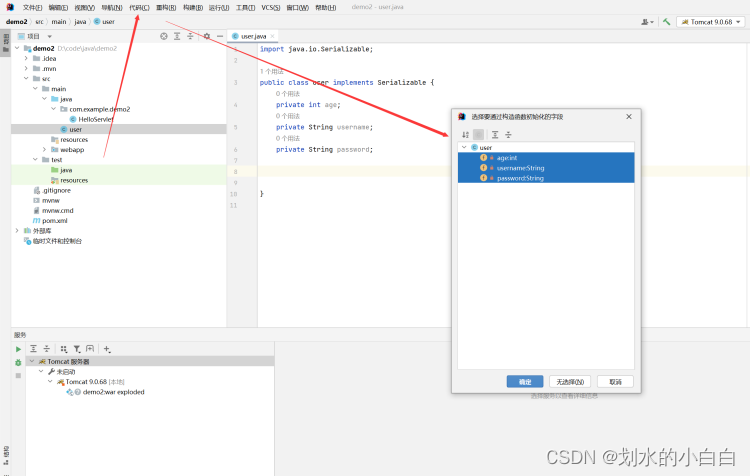Click the locate-opened-file target icon in project panel

(x=164, y=36)
